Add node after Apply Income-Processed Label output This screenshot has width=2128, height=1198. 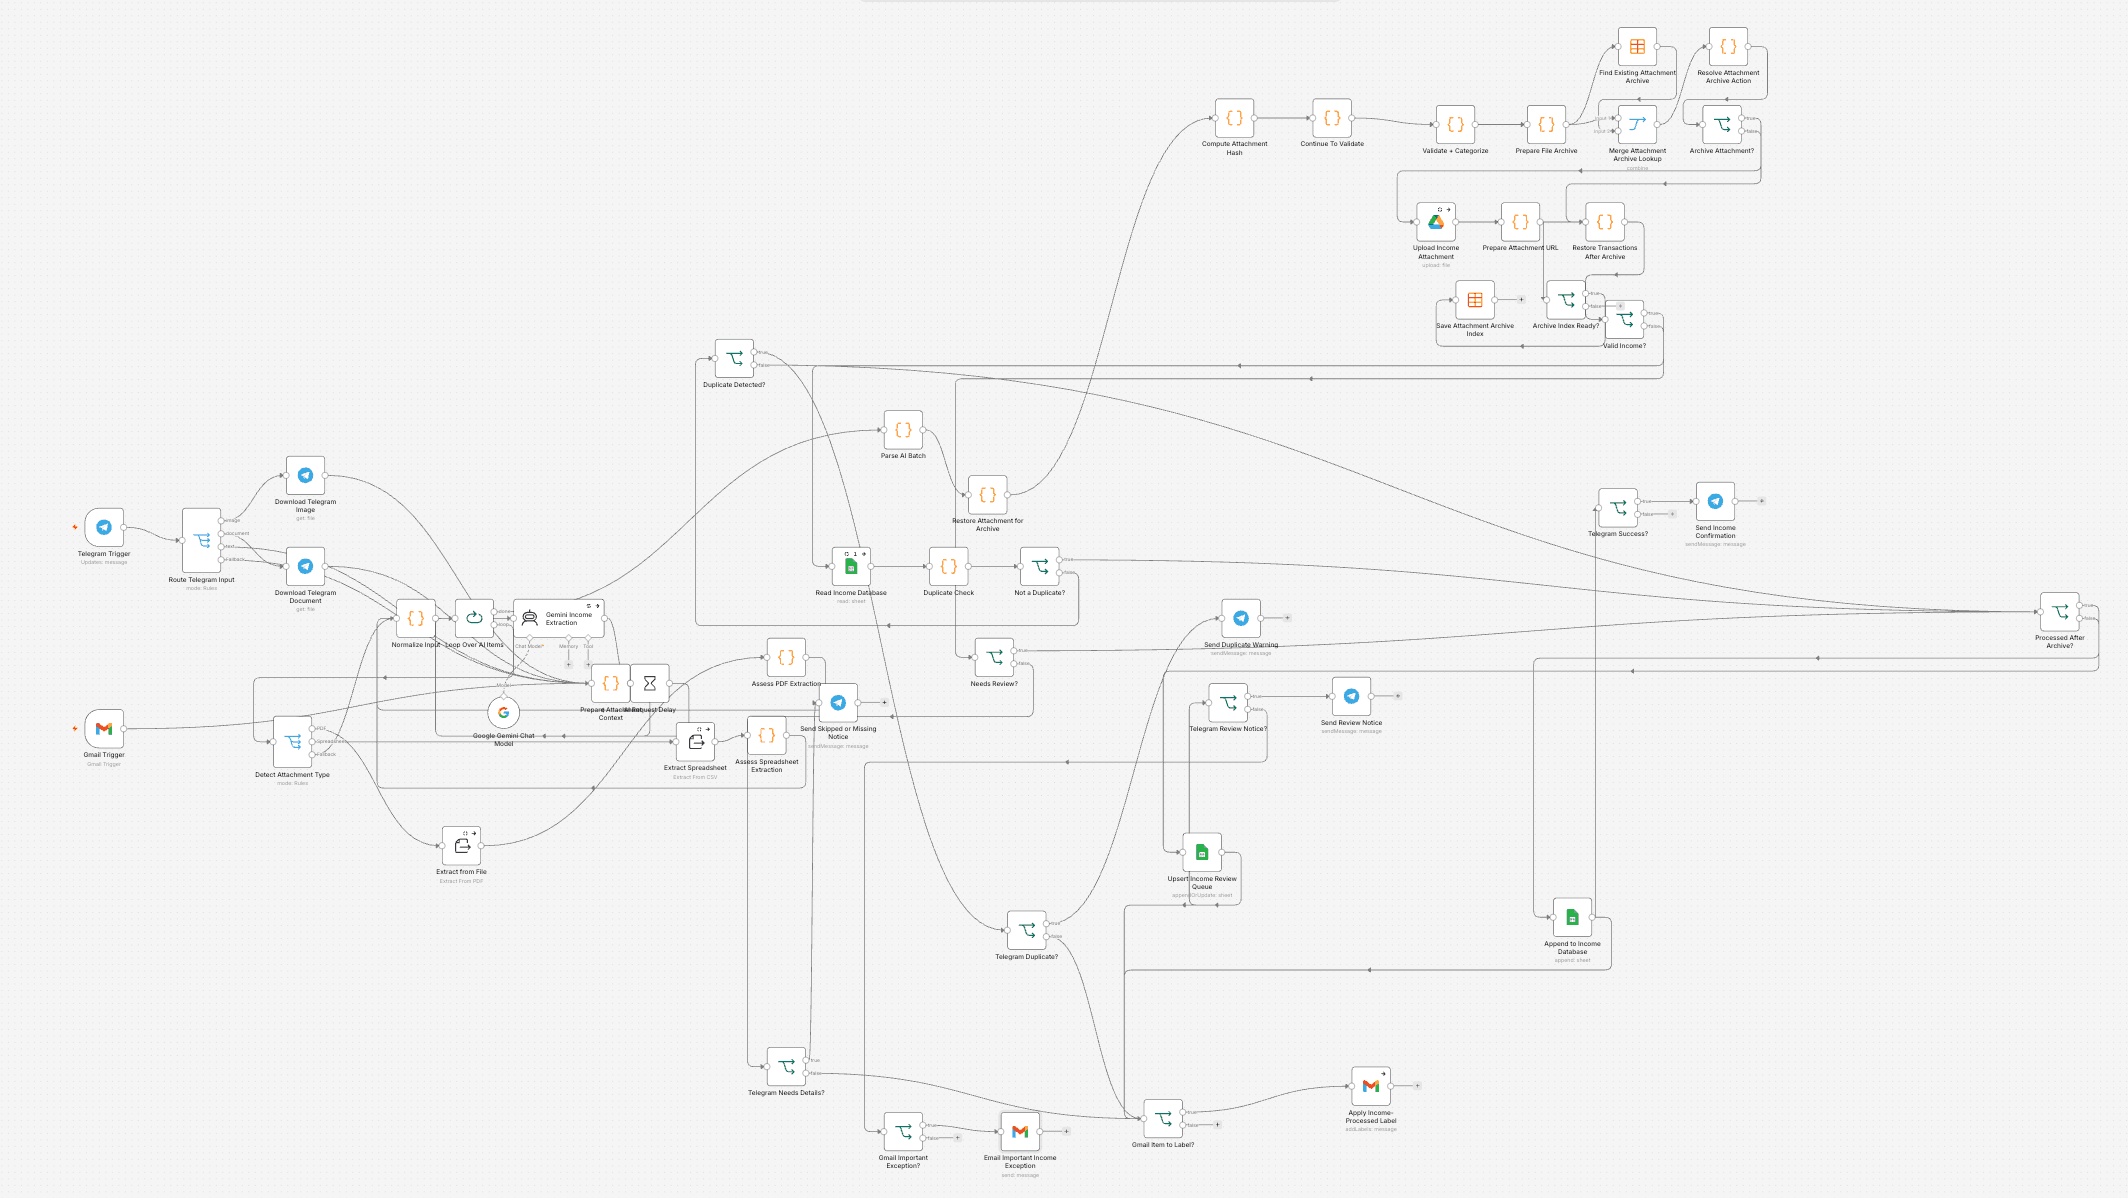click(1417, 1085)
